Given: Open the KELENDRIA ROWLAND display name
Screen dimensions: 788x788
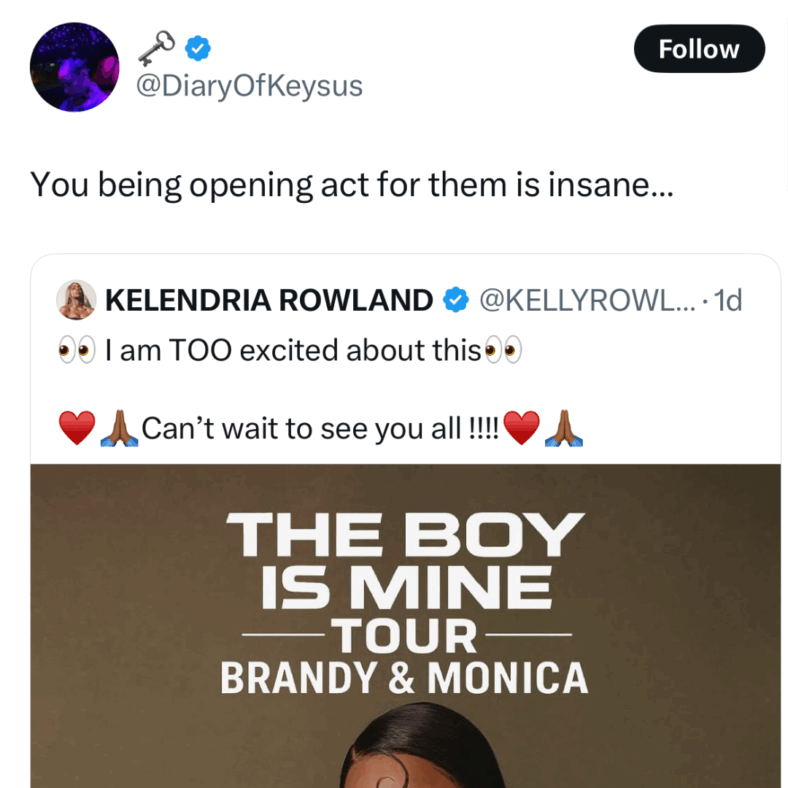Looking at the screenshot, I should [269, 300].
